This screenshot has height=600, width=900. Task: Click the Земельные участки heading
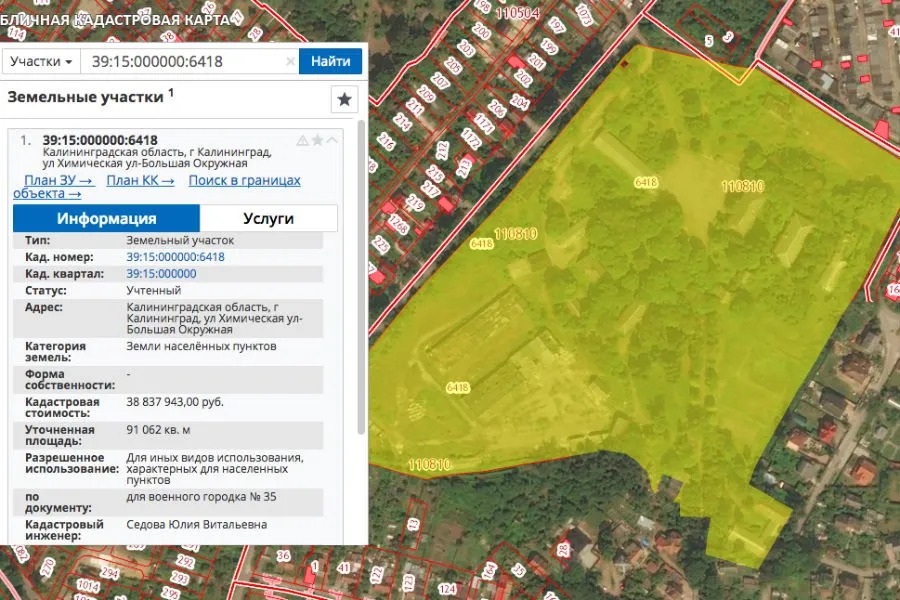[x=86, y=97]
